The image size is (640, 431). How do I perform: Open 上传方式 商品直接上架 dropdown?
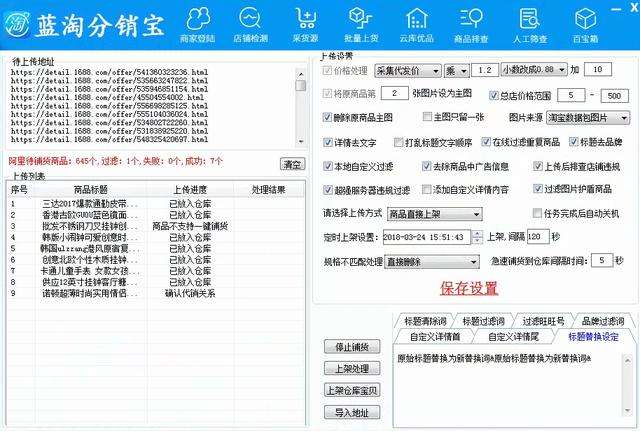click(434, 214)
